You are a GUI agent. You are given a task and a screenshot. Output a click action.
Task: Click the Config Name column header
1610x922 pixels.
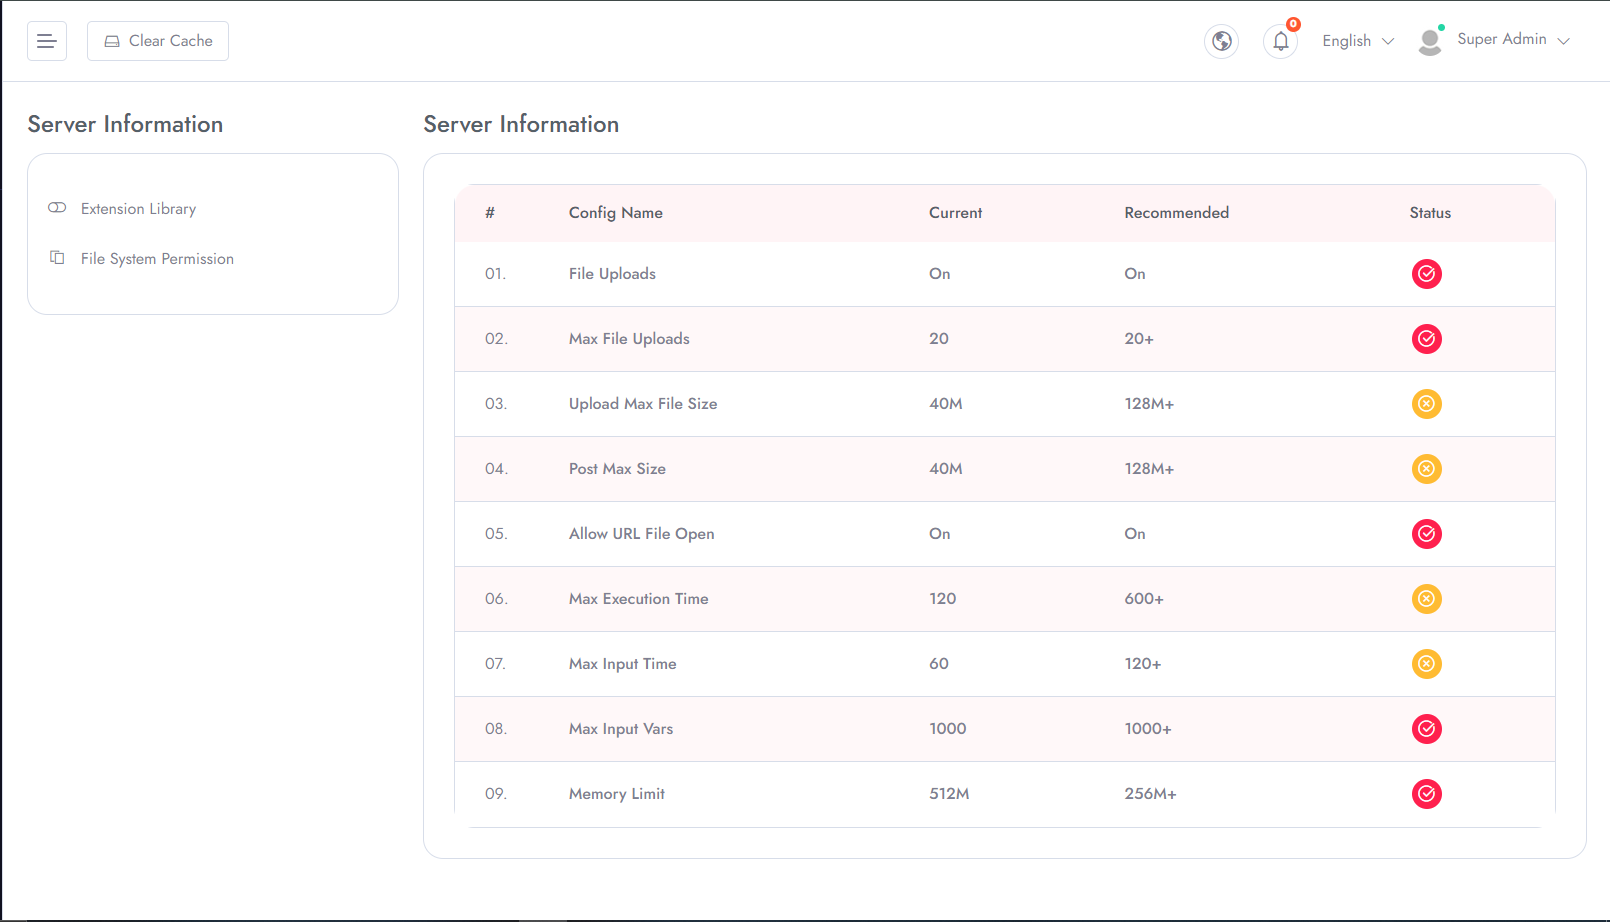tap(615, 213)
